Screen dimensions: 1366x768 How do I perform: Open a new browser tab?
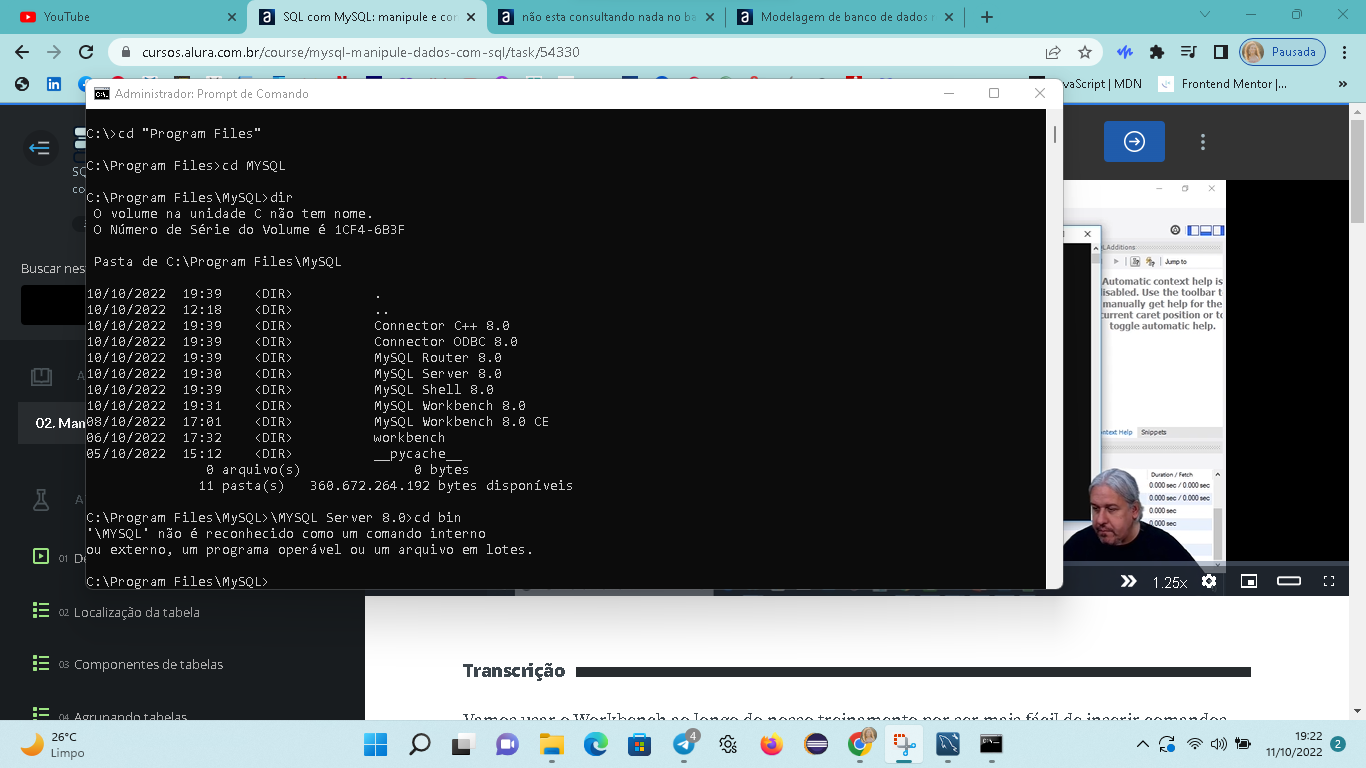pyautogui.click(x=987, y=17)
